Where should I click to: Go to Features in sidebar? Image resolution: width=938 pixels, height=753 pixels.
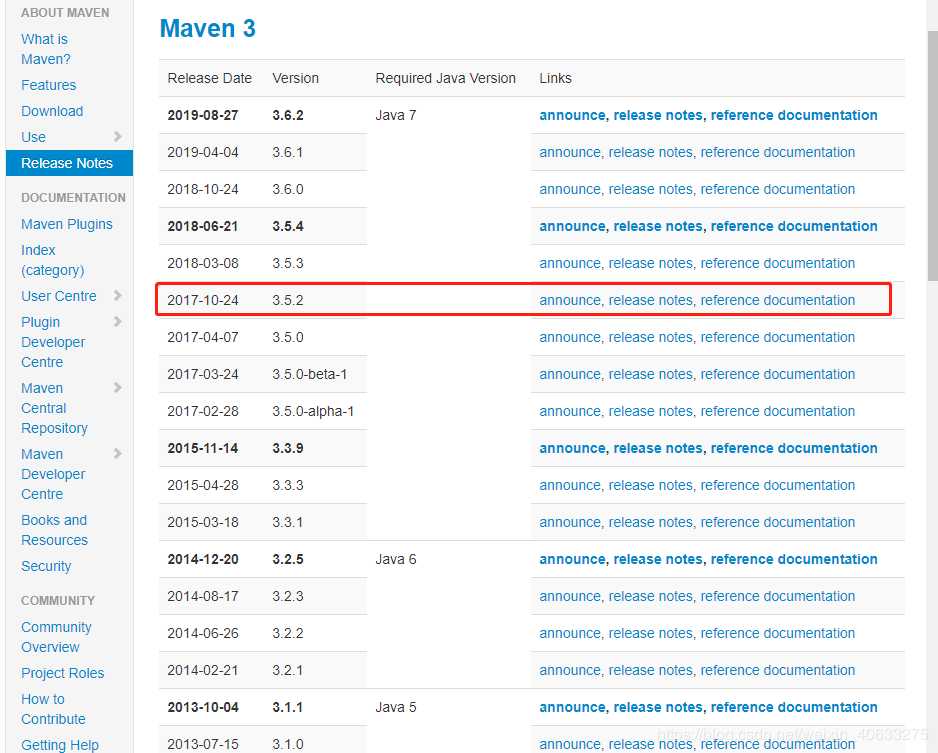coord(48,85)
